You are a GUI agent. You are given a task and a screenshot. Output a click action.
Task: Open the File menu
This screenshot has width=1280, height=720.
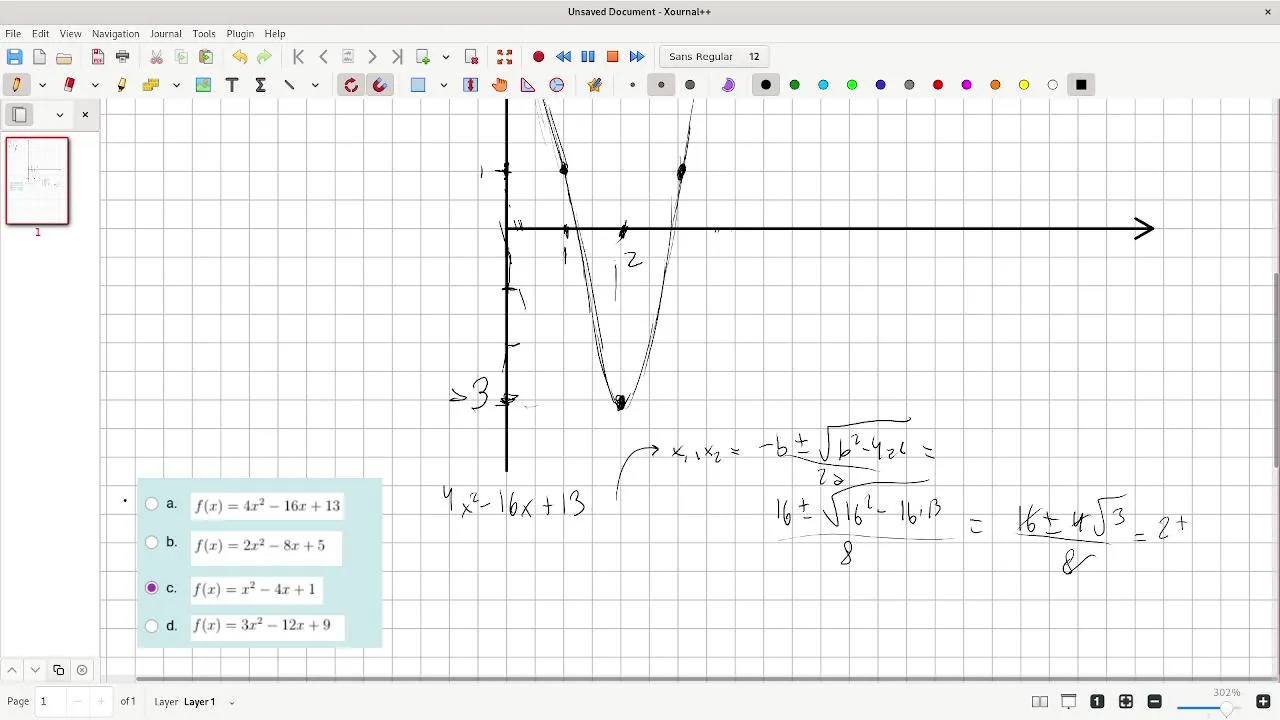(x=13, y=34)
